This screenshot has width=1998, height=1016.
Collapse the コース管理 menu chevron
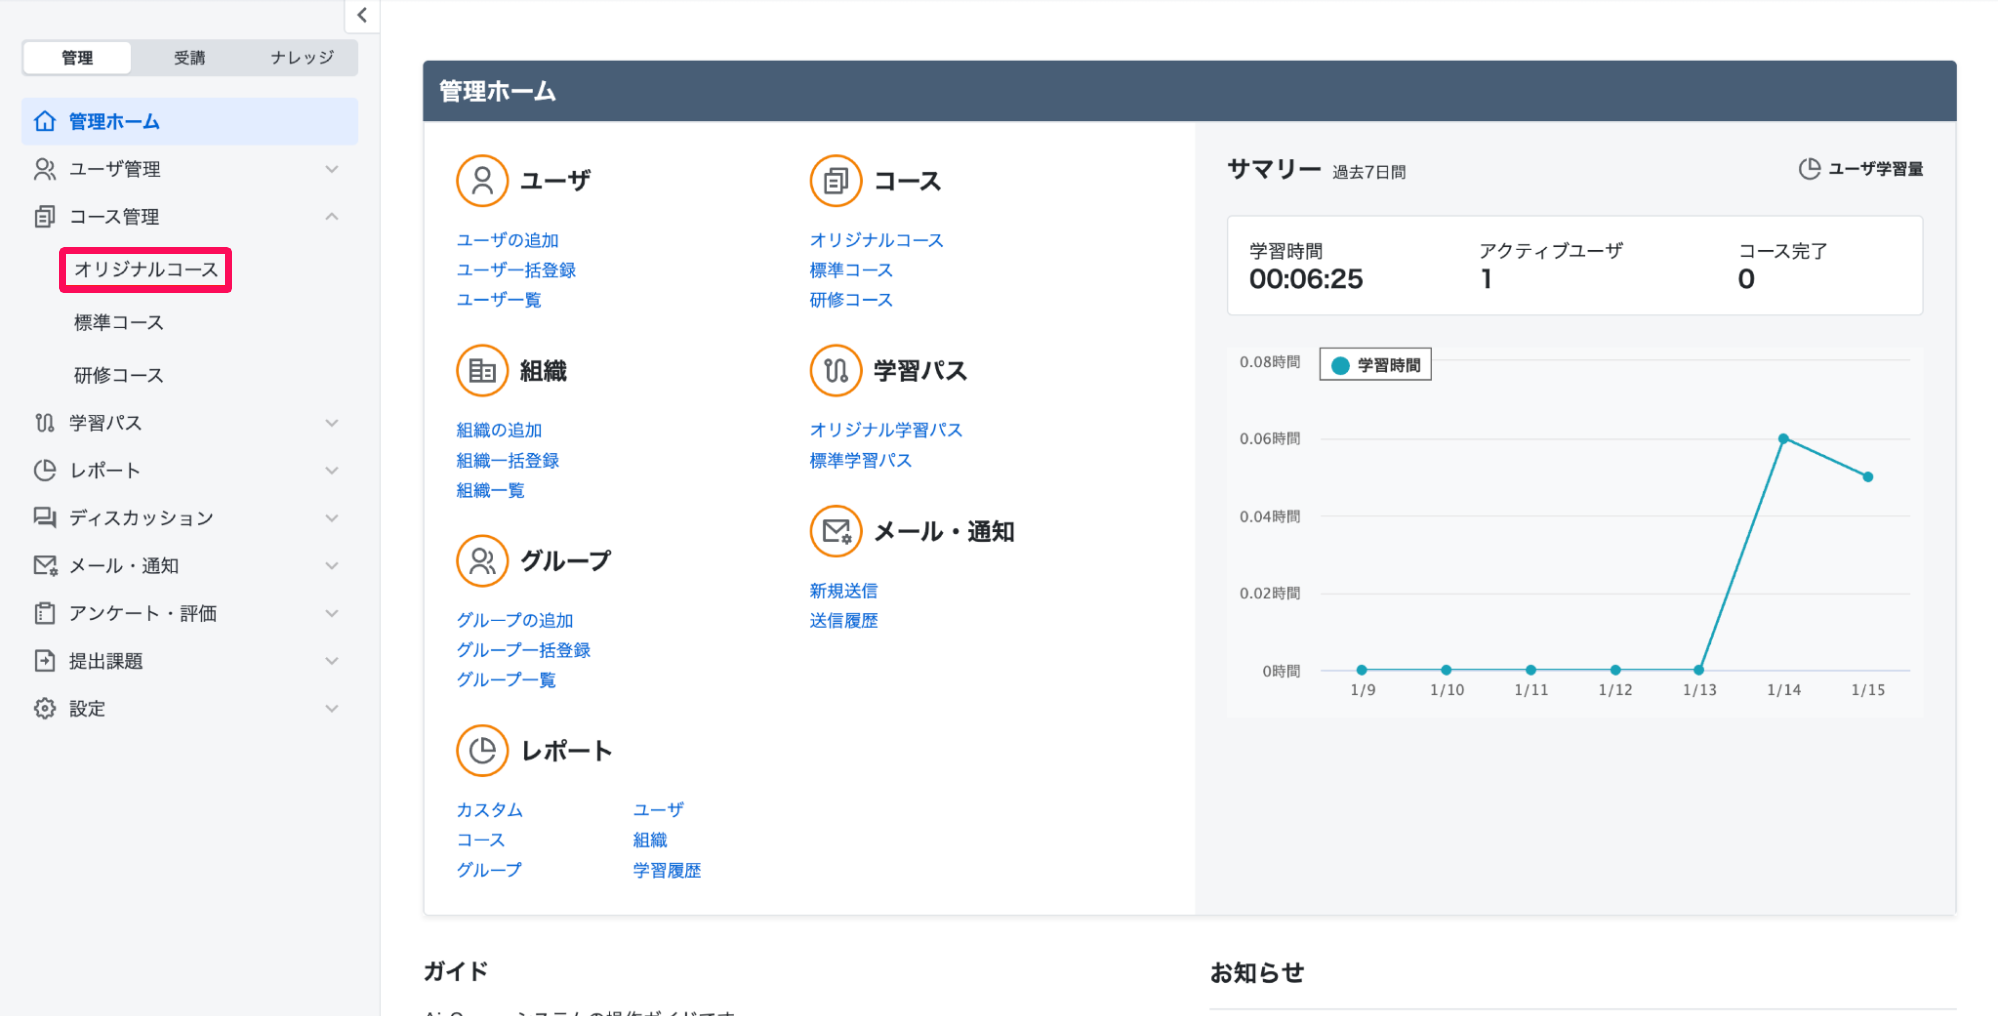pos(332,216)
